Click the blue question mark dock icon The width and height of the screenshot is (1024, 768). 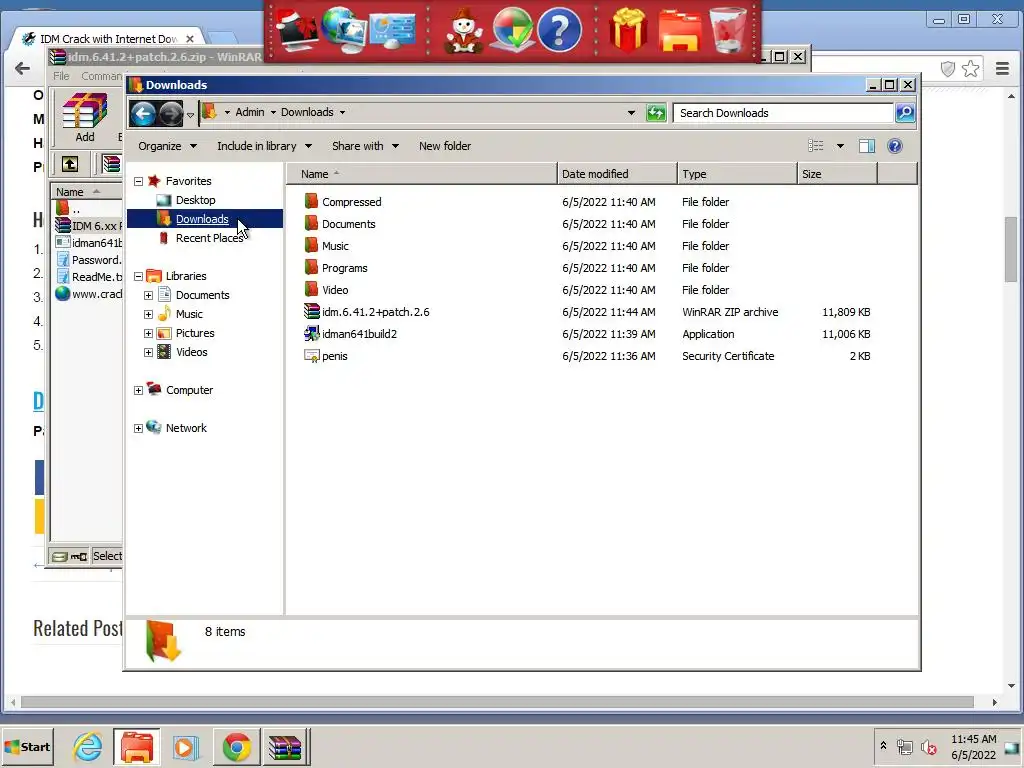(x=559, y=30)
